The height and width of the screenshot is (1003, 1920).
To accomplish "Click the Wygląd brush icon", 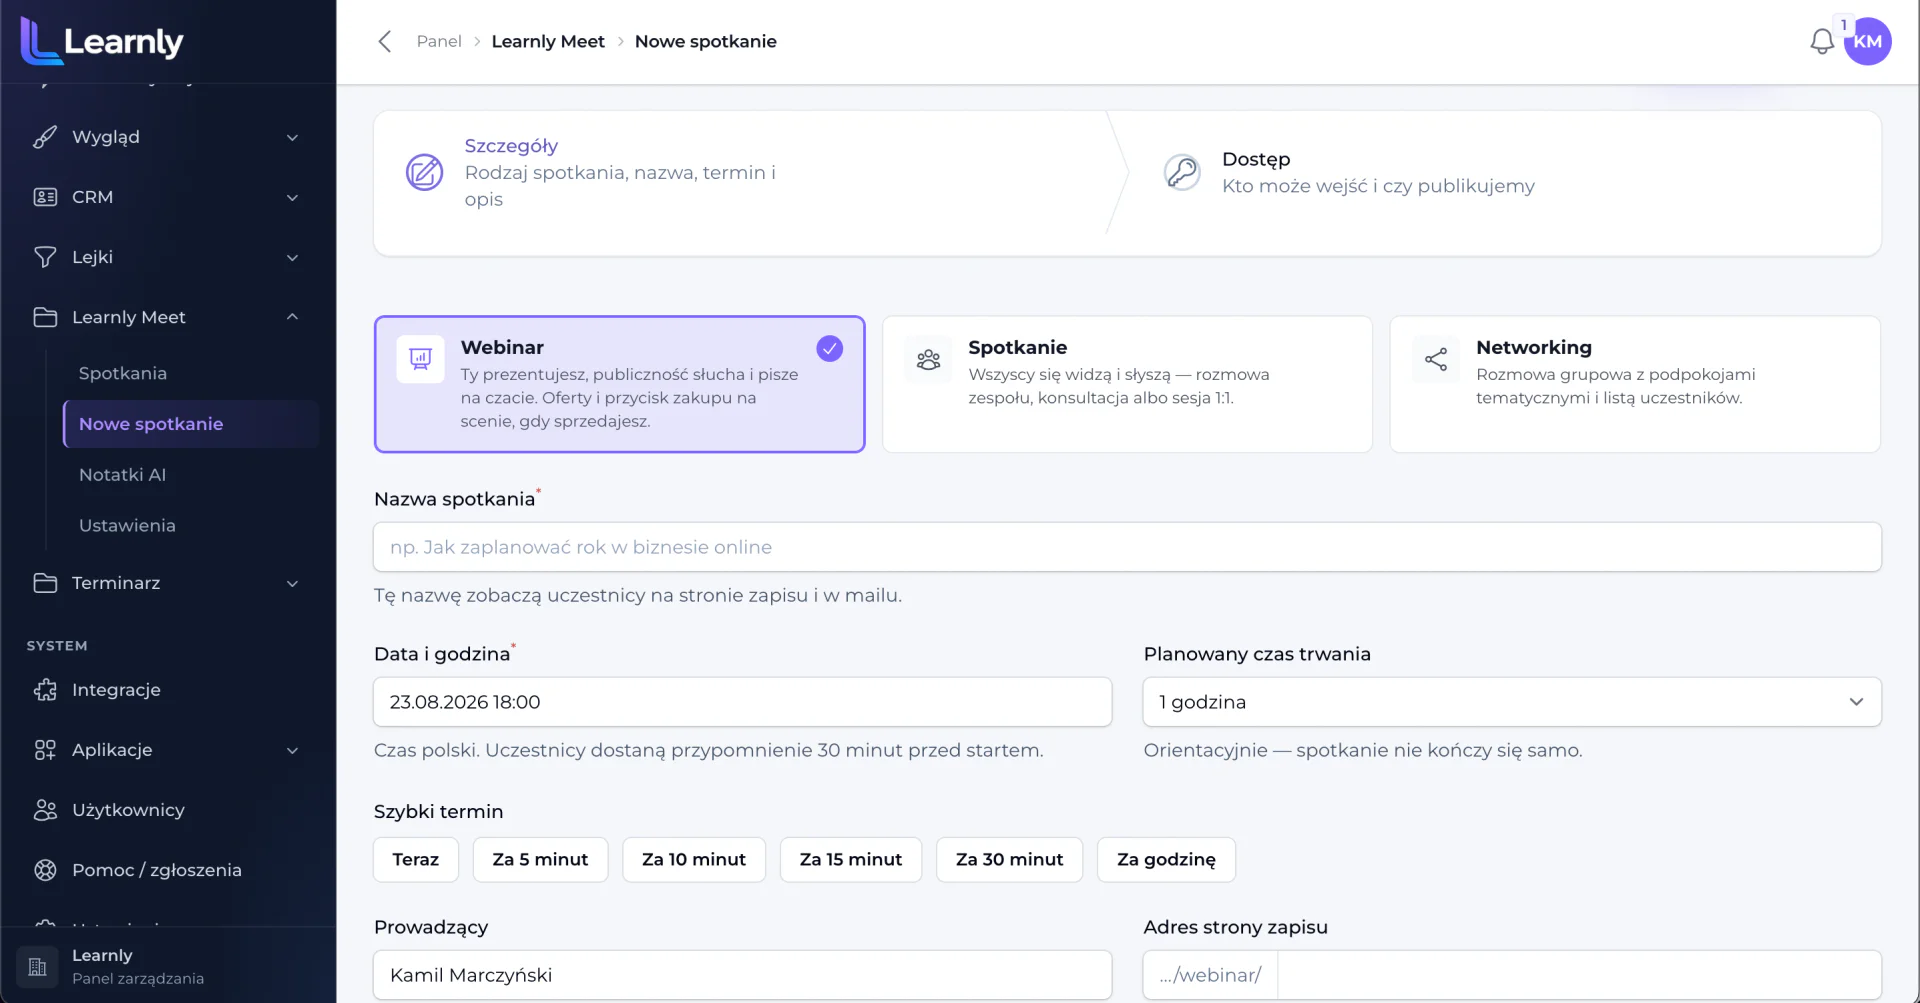I will [45, 137].
